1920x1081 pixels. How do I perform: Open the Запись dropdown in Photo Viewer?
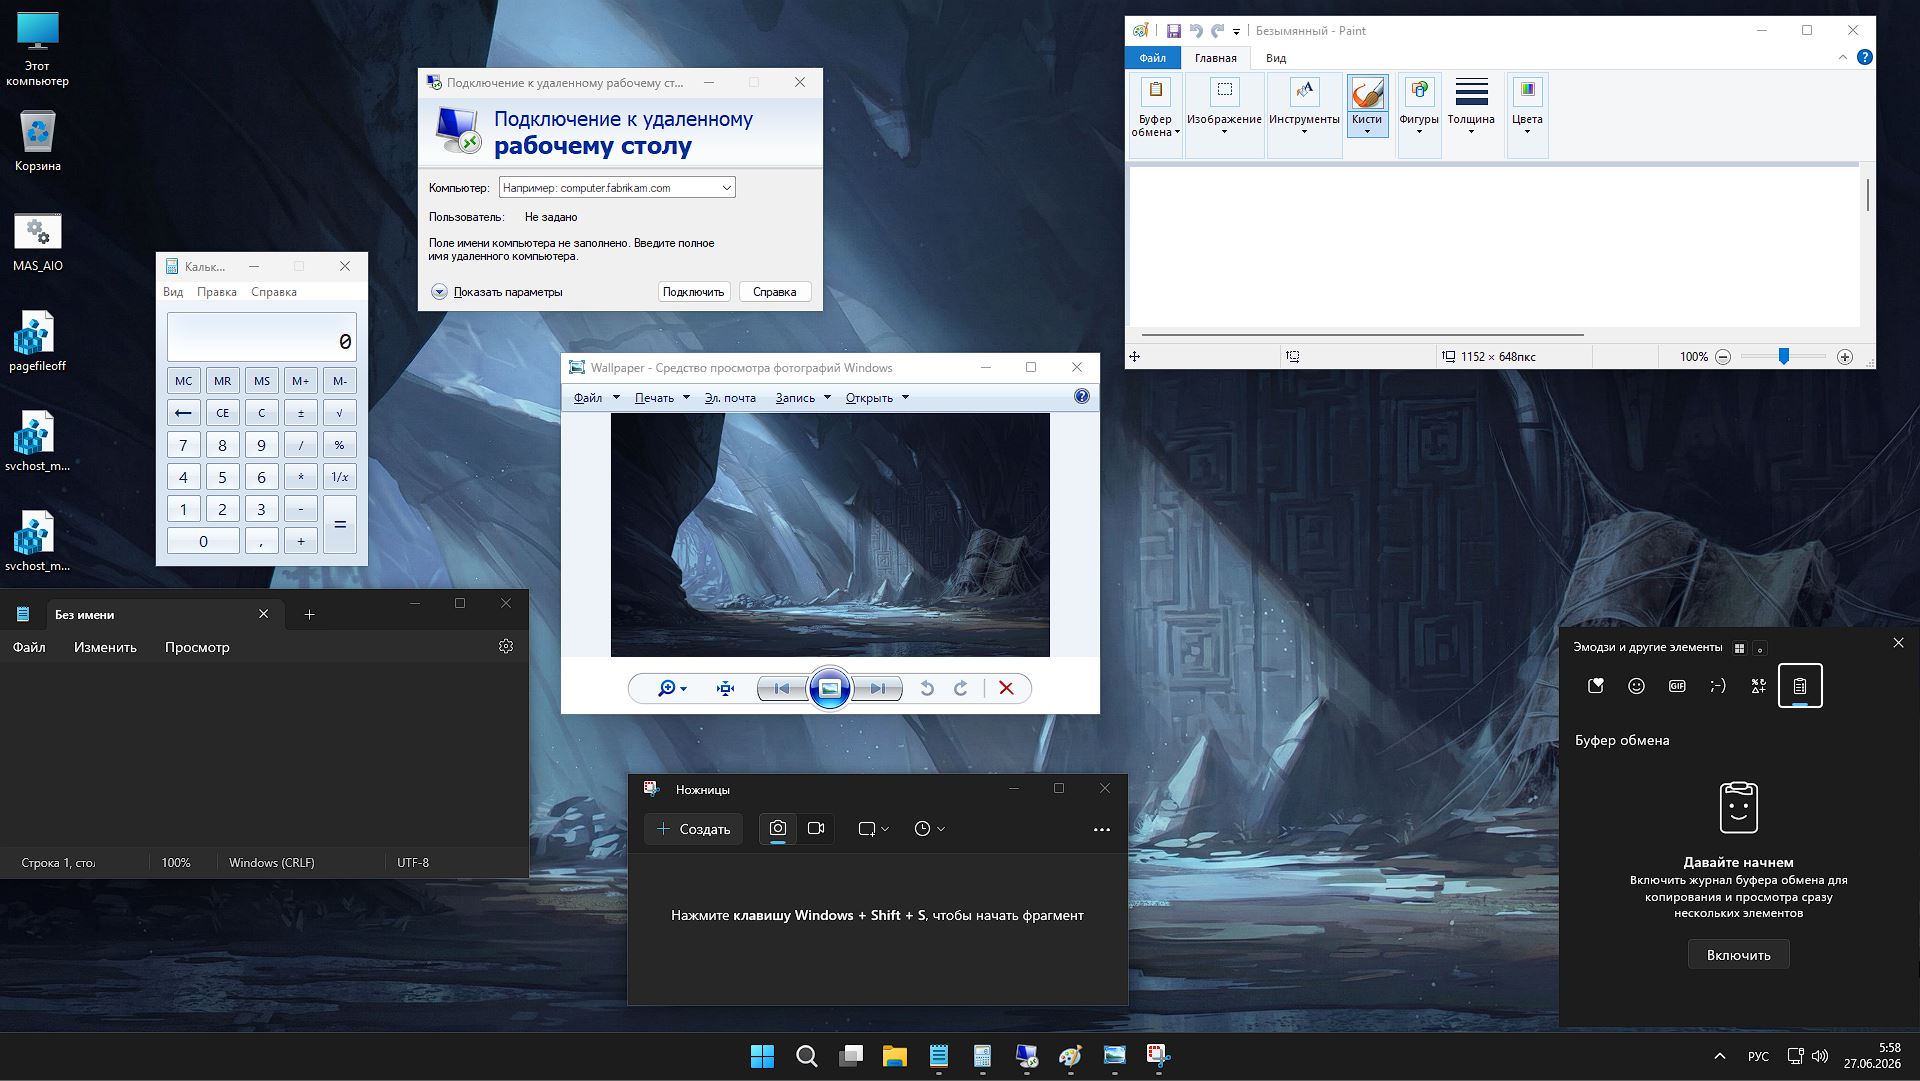point(803,398)
